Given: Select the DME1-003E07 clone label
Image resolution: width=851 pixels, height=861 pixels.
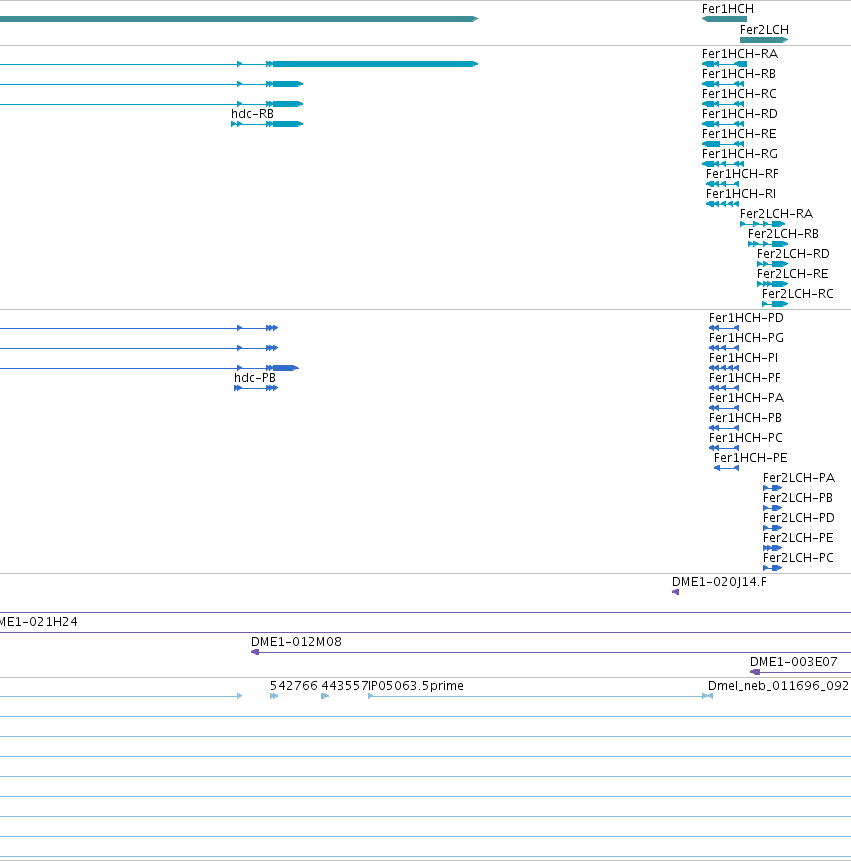Looking at the screenshot, I should click(794, 662).
